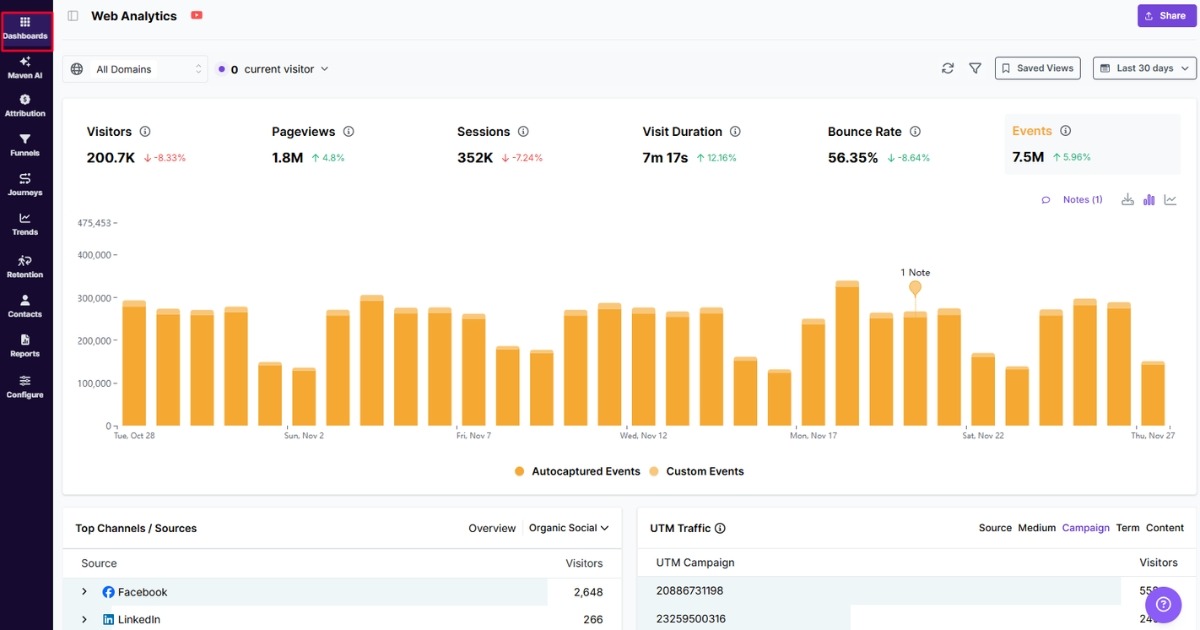The width and height of the screenshot is (1200, 630).
Task: Select the Retention sidebar icon
Action: click(25, 267)
